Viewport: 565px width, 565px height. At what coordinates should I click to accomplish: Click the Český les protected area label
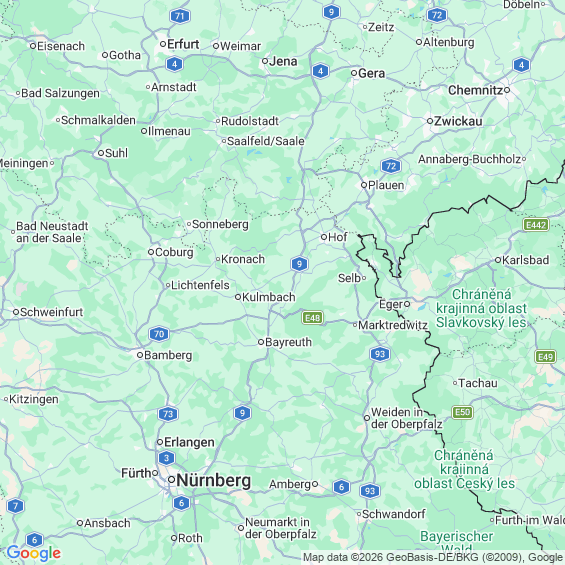pos(464,469)
